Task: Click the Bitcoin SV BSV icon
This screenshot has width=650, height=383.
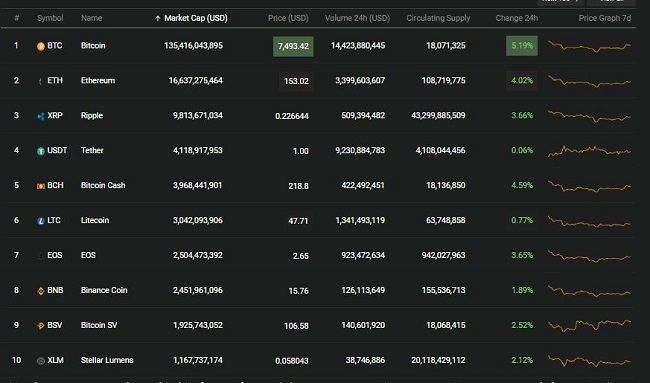Action: click(x=41, y=326)
